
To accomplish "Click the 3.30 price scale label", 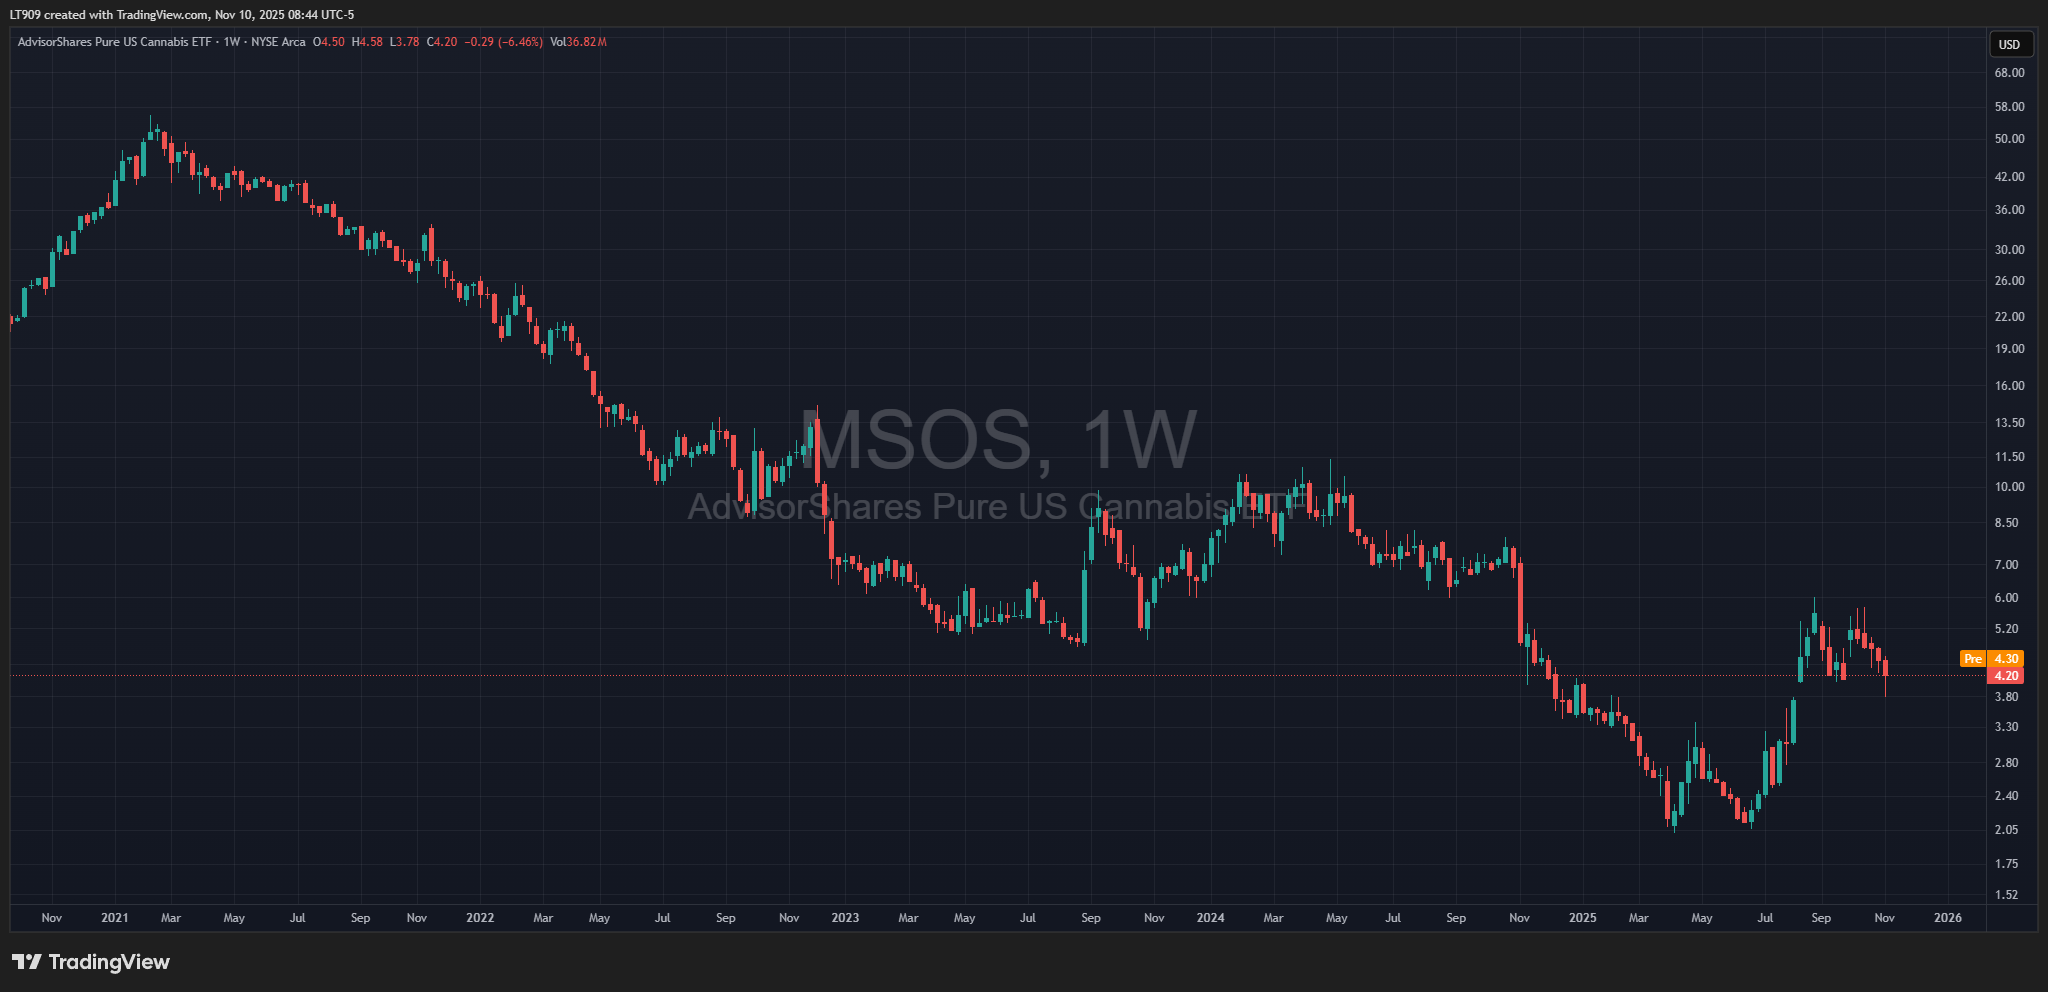I will (x=2006, y=727).
